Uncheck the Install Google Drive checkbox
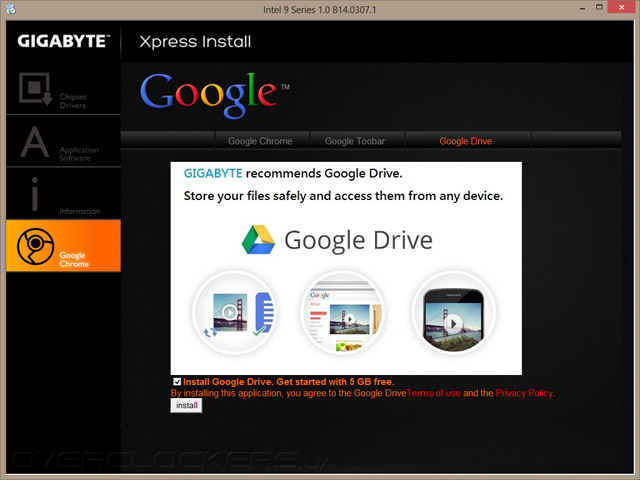Image resolution: width=640 pixels, height=480 pixels. pyautogui.click(x=177, y=382)
